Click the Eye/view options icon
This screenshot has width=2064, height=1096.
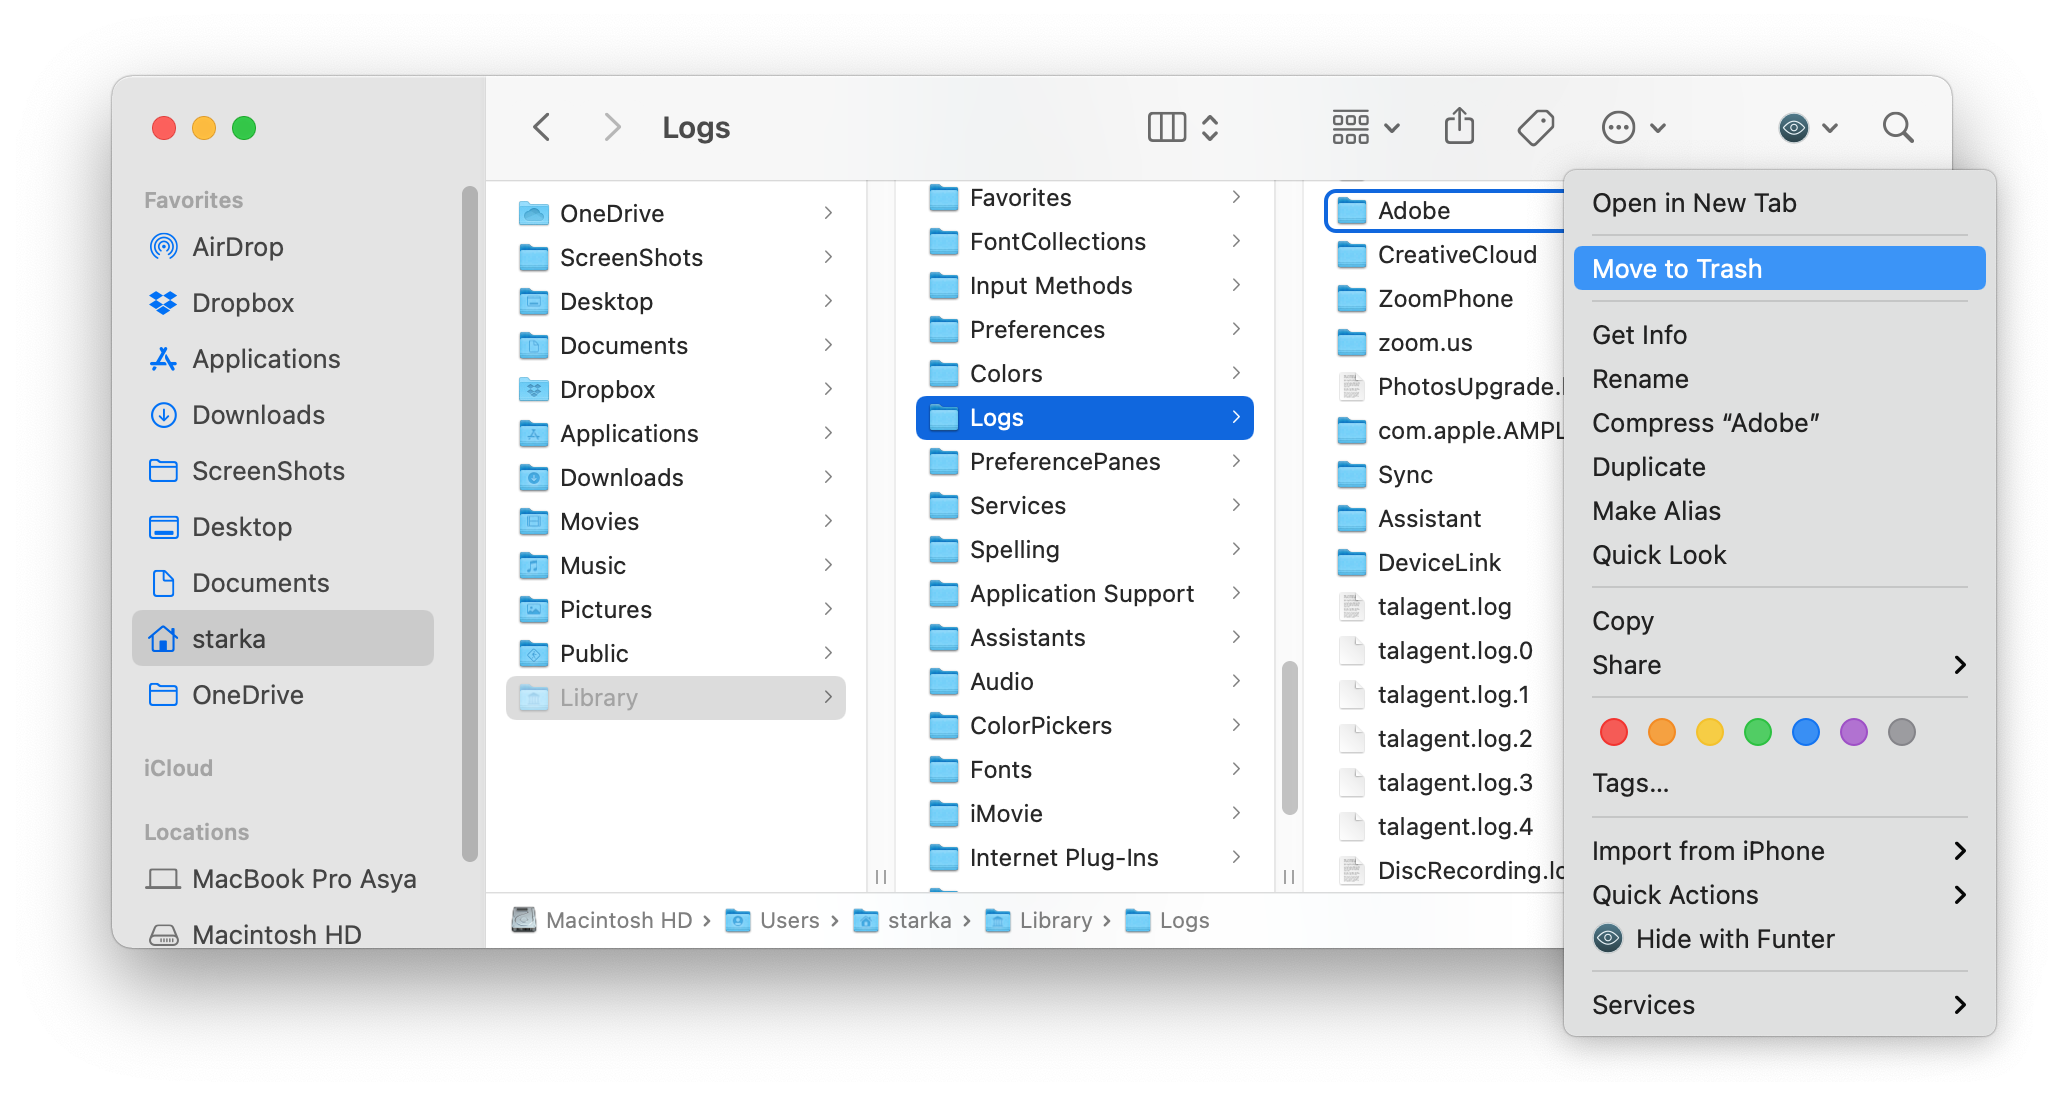pyautogui.click(x=1792, y=128)
